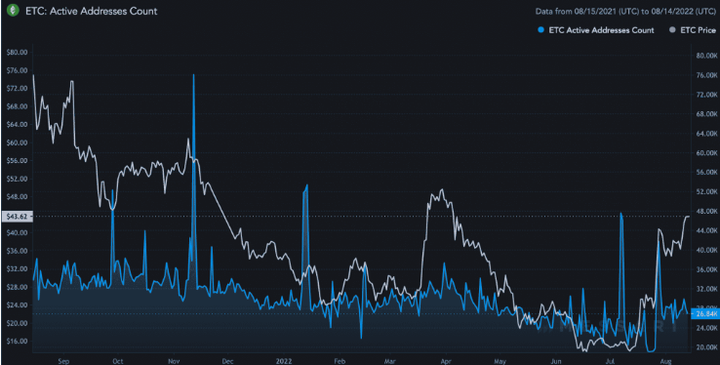Viewport: 720px width, 365px height.
Task: Click the 52.00K count axis label
Action: 706,192
